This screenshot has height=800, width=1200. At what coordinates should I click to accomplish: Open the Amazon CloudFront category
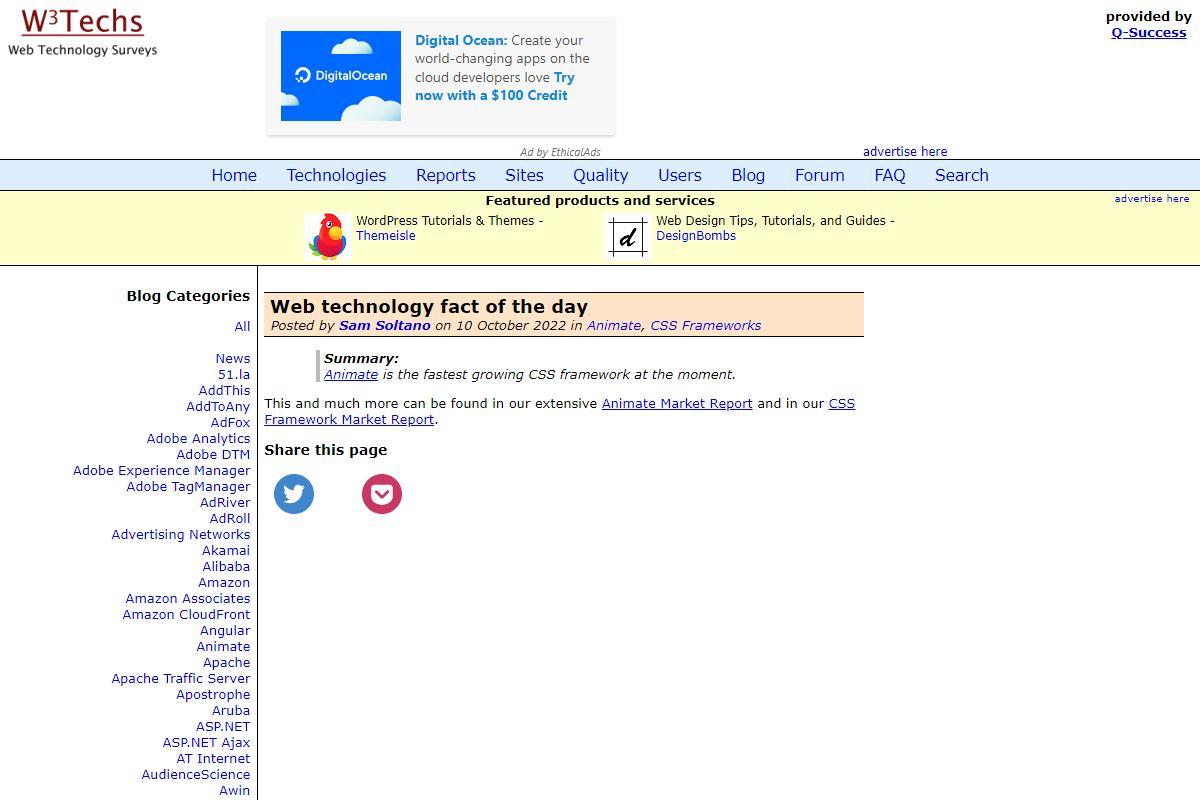187,614
